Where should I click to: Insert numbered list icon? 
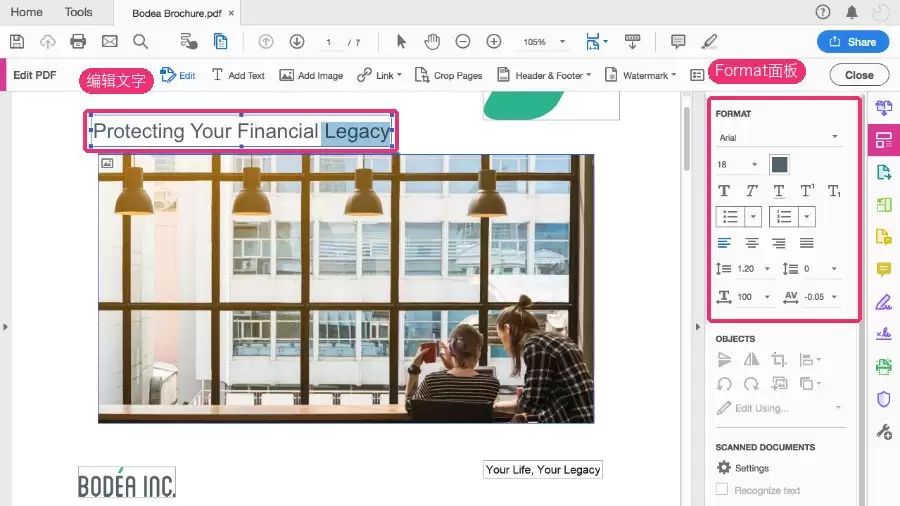(x=783, y=217)
